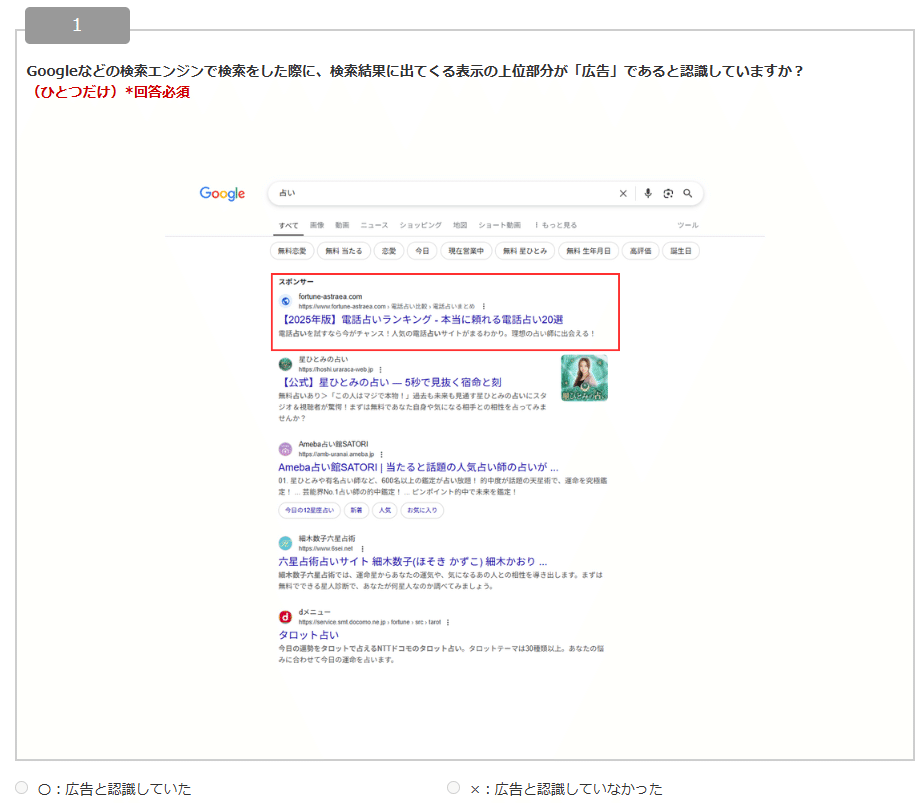This screenshot has width=920, height=803.
Task: Open the ツール options
Action: 688,225
